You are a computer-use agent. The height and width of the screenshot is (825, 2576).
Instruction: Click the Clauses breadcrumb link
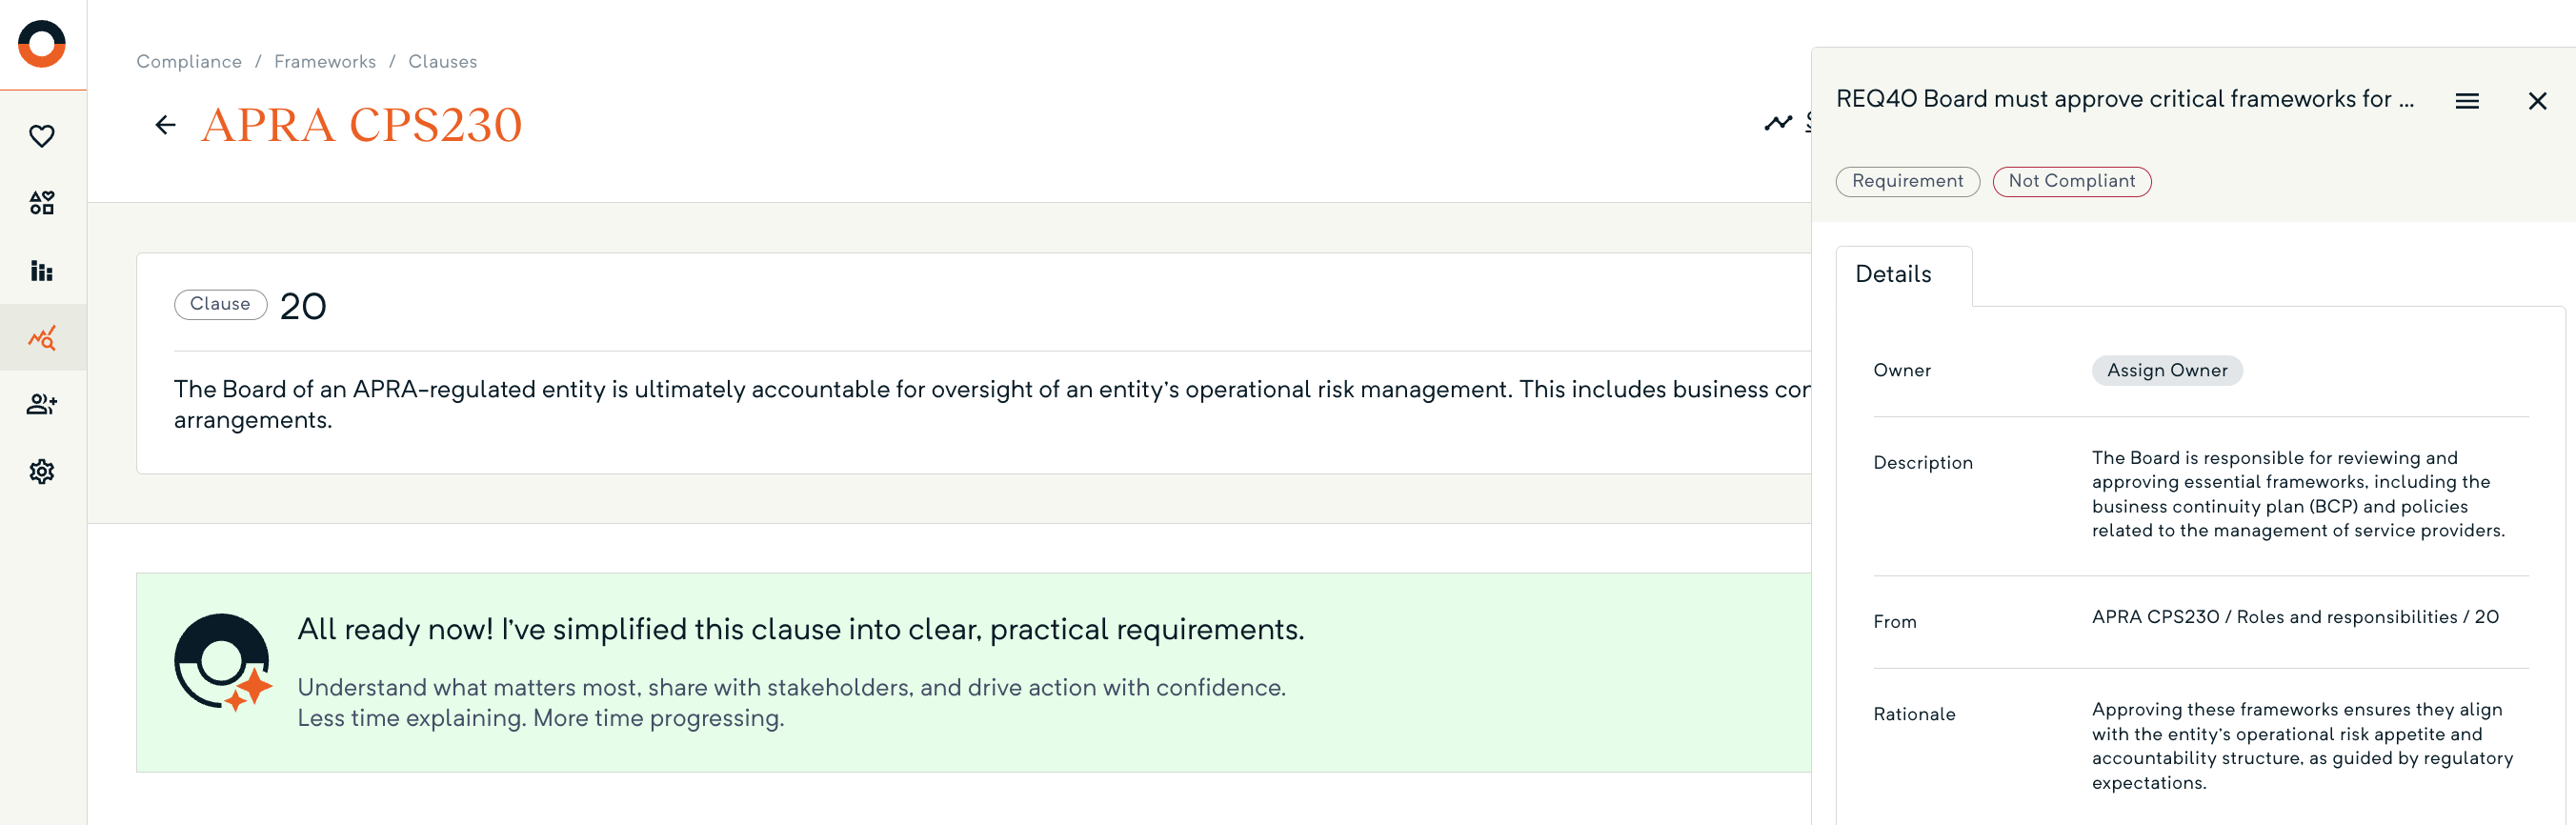click(x=442, y=62)
